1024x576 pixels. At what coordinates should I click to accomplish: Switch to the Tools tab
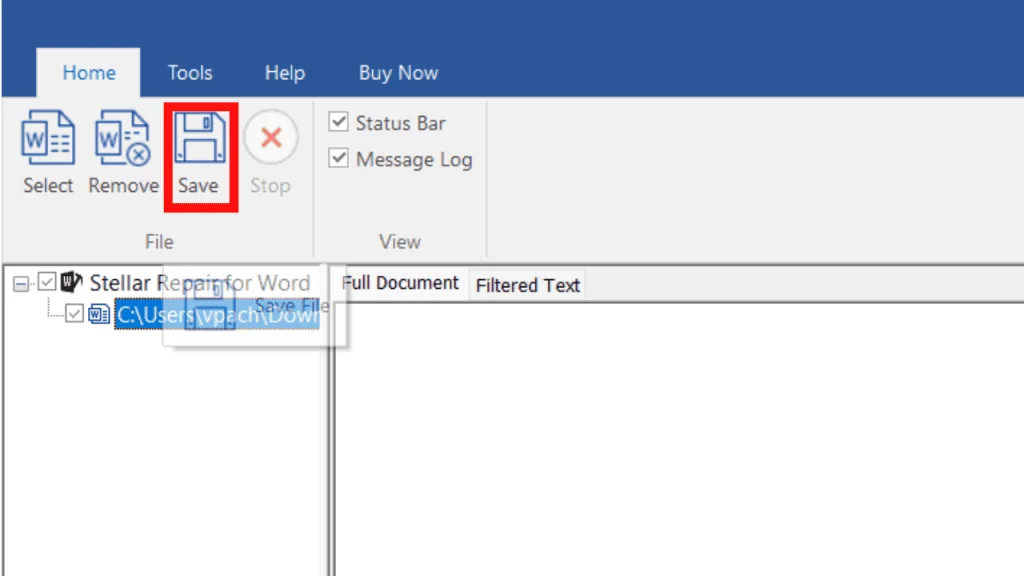189,72
